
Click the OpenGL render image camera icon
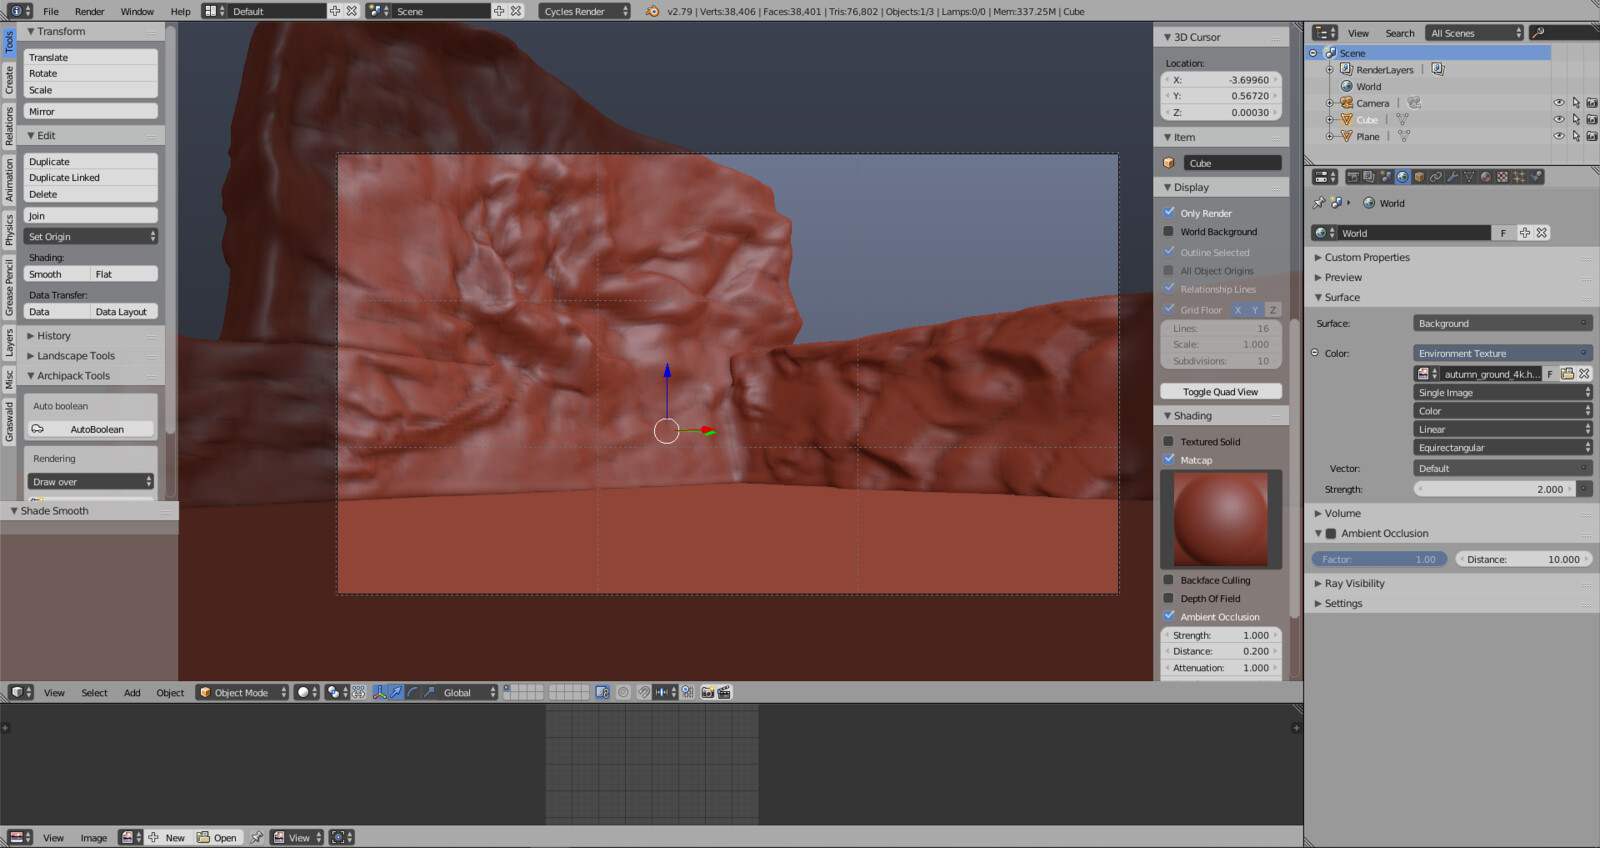[707, 692]
